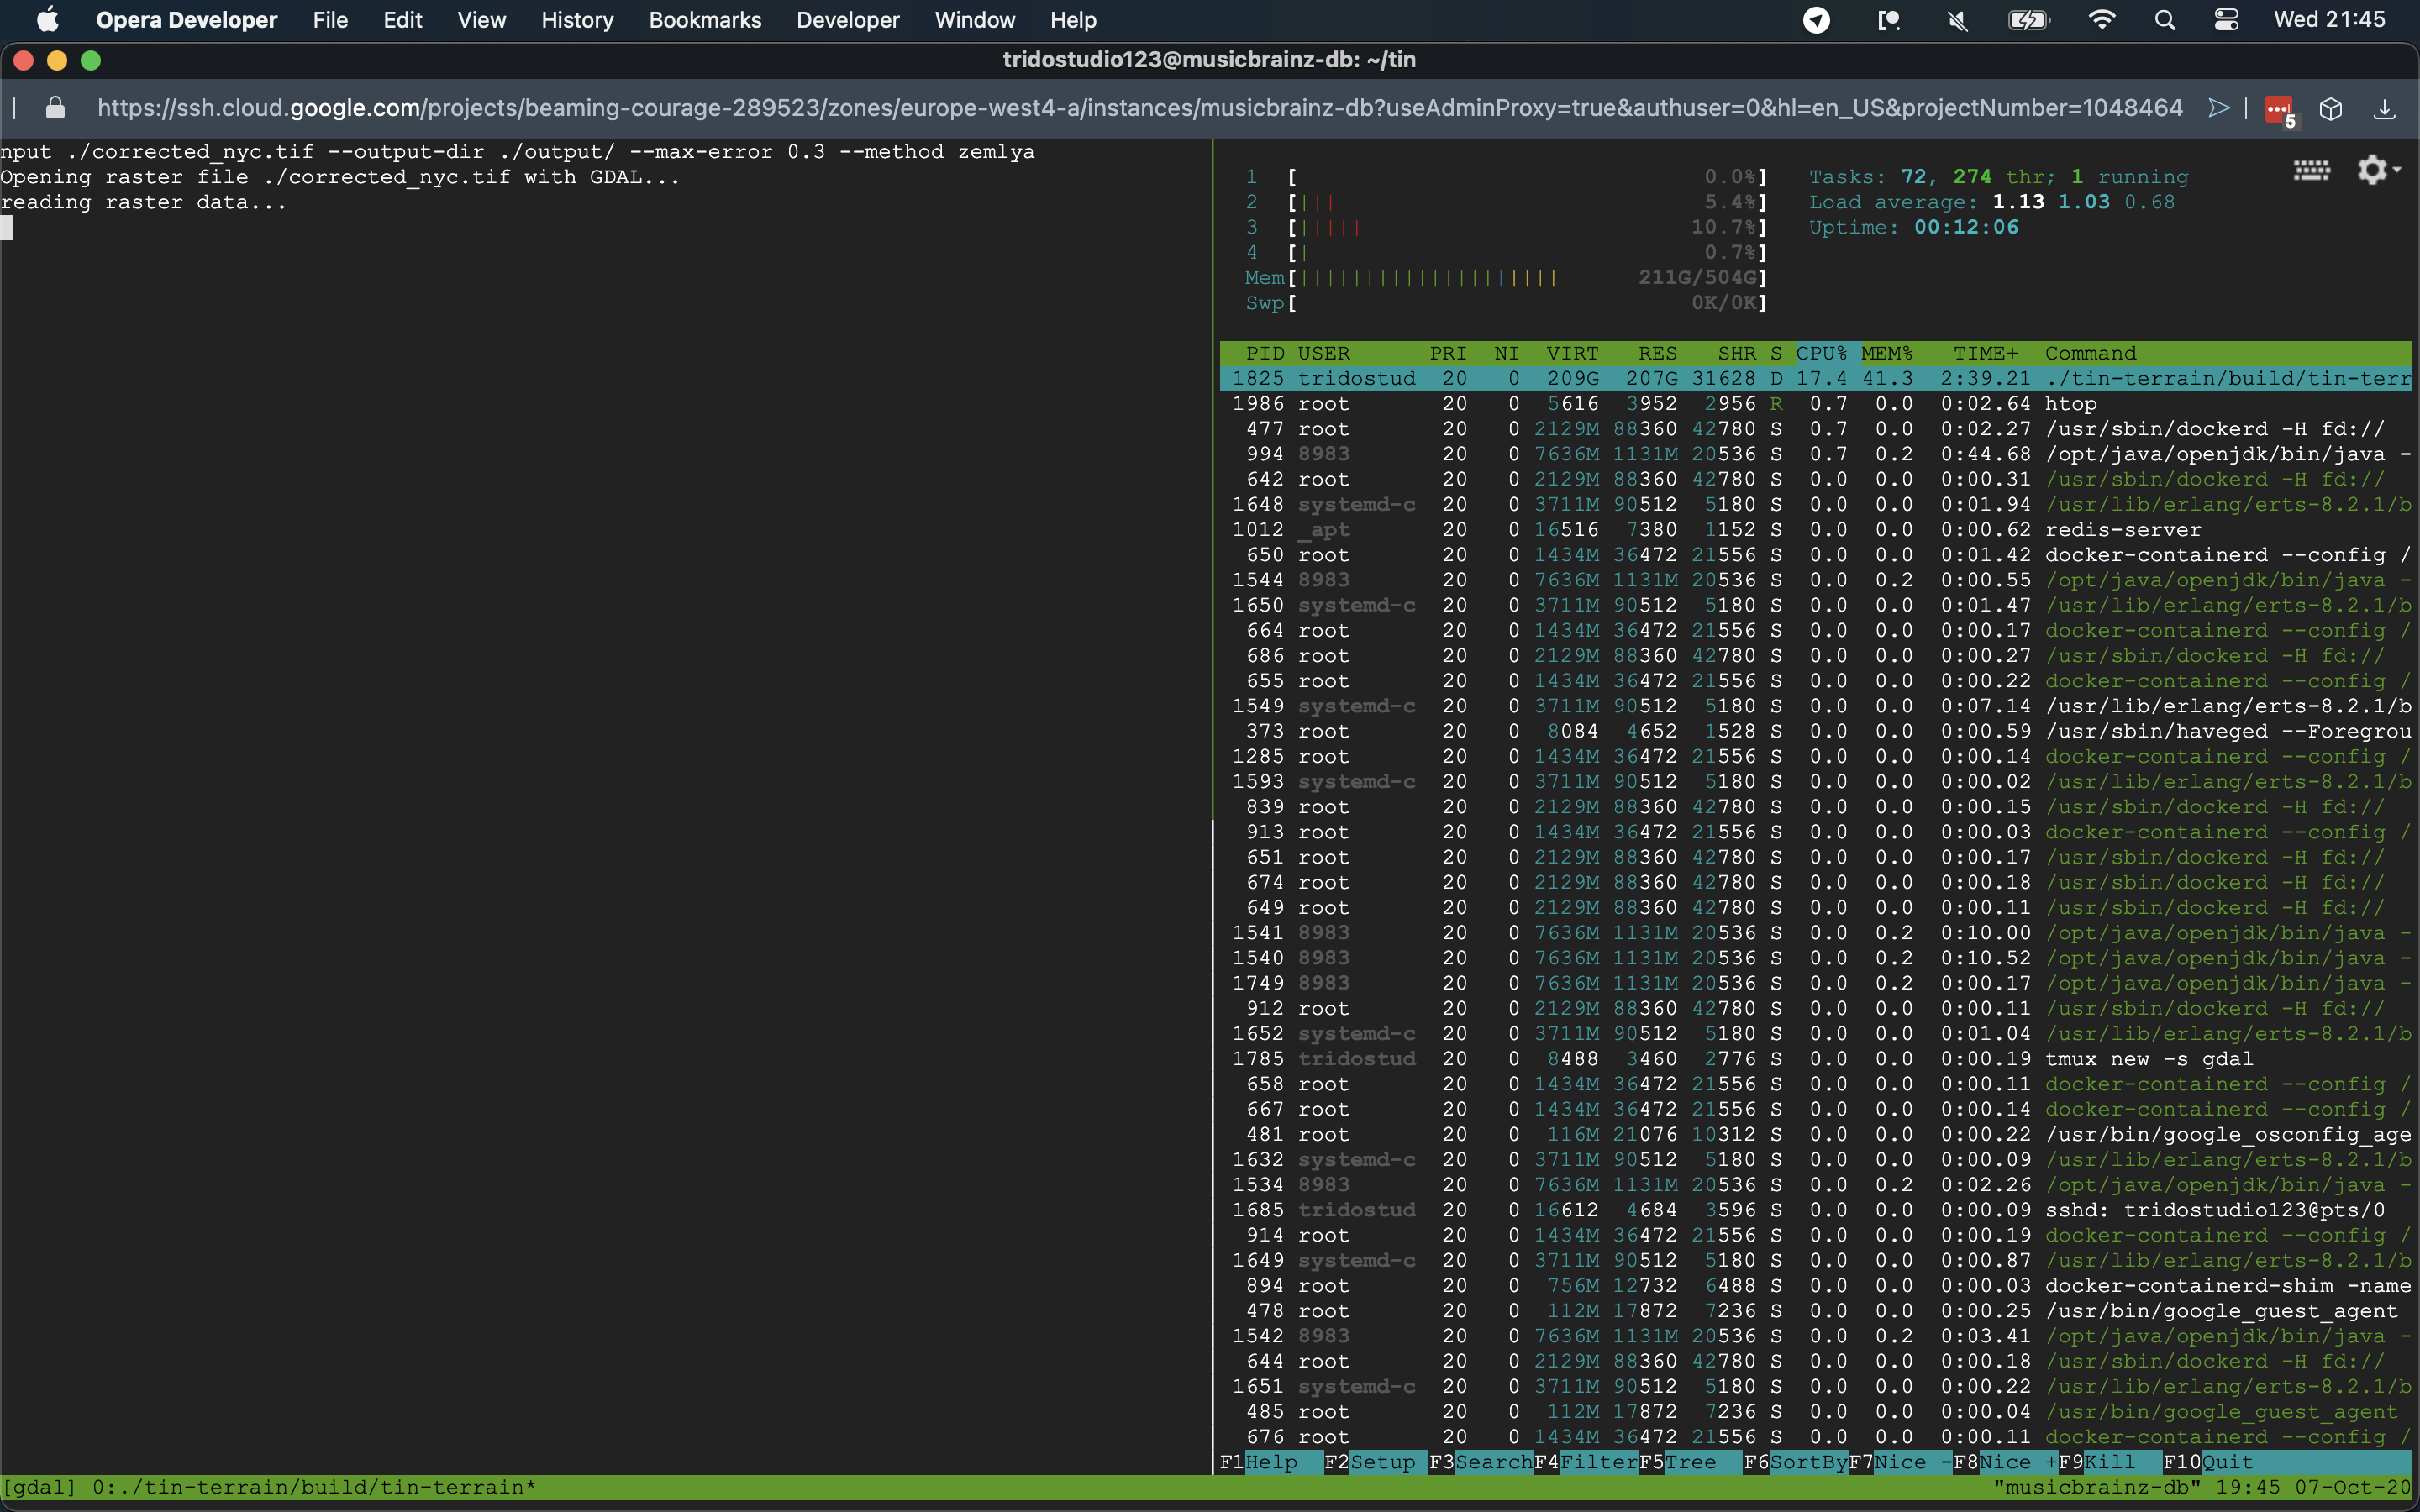Click the ssh.cloud.google.com URL address field

[1140, 108]
